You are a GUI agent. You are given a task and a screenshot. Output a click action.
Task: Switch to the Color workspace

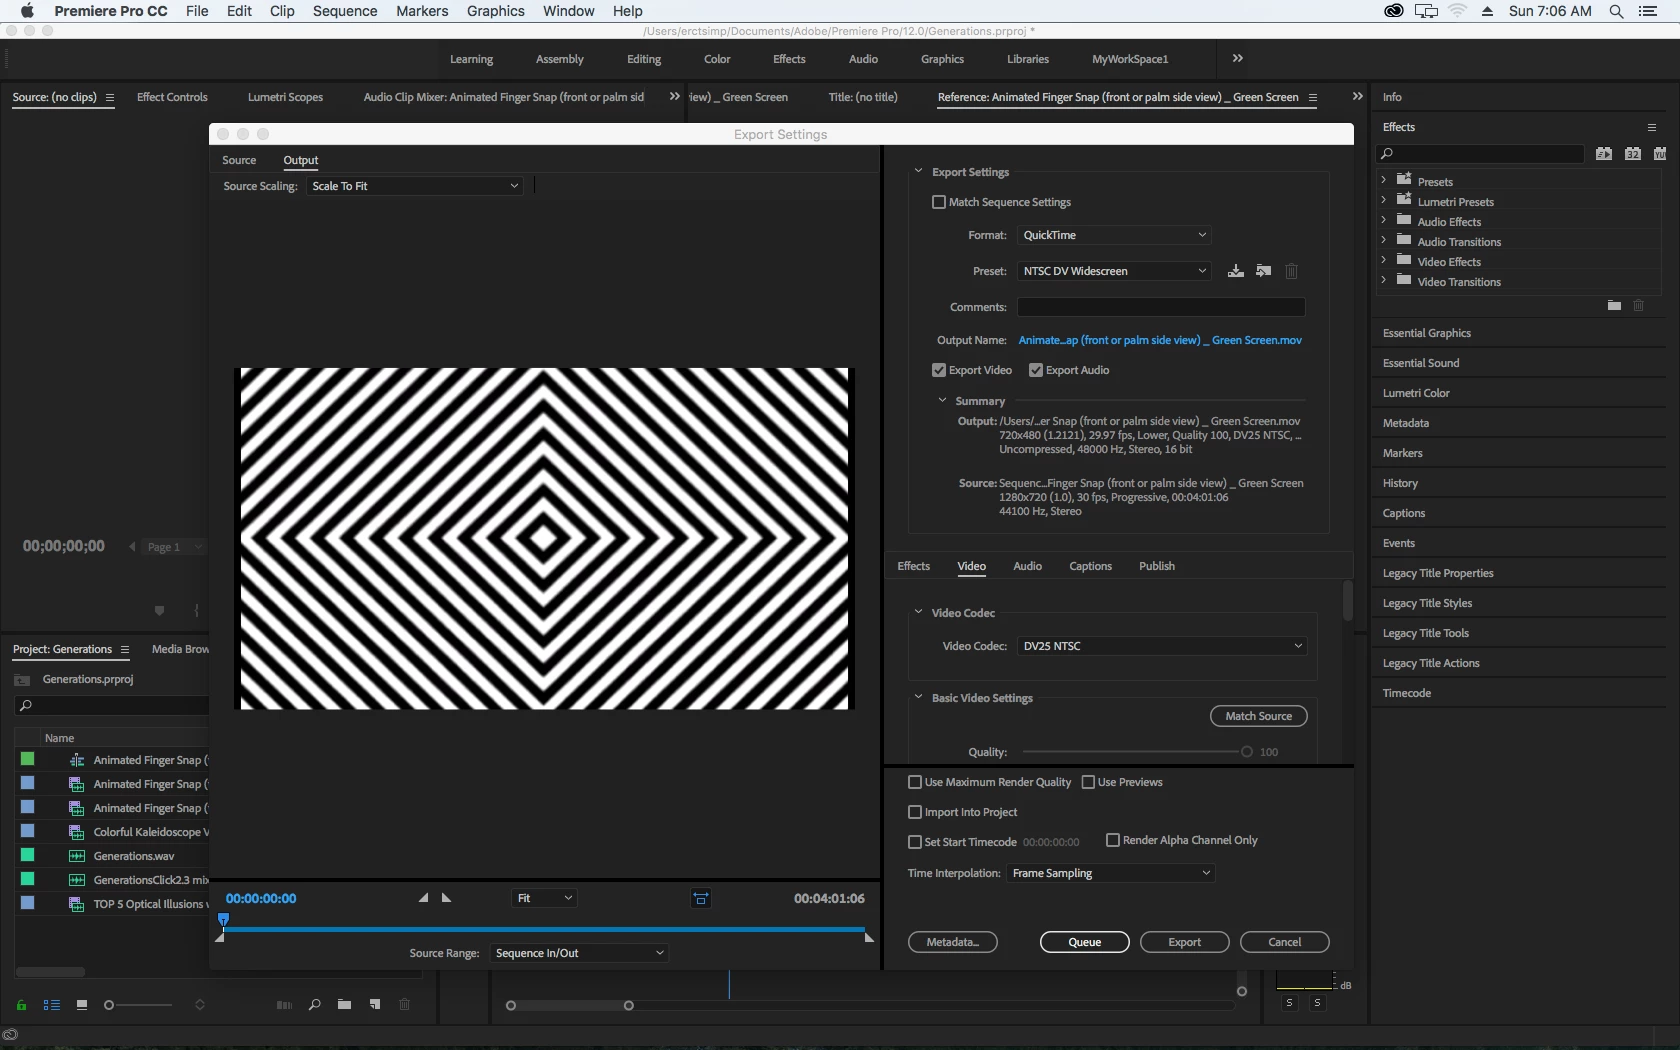pos(717,59)
